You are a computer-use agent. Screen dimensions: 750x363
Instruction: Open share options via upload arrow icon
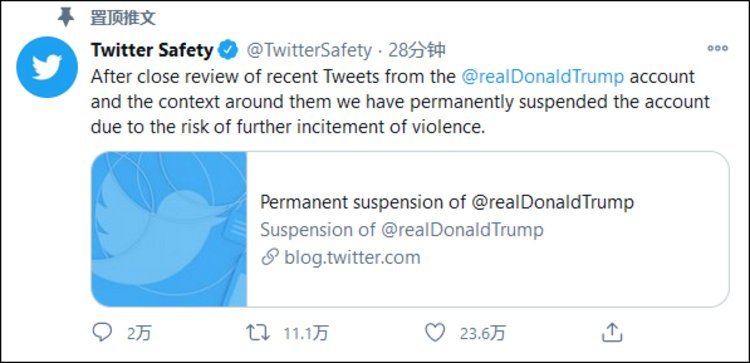tap(612, 332)
